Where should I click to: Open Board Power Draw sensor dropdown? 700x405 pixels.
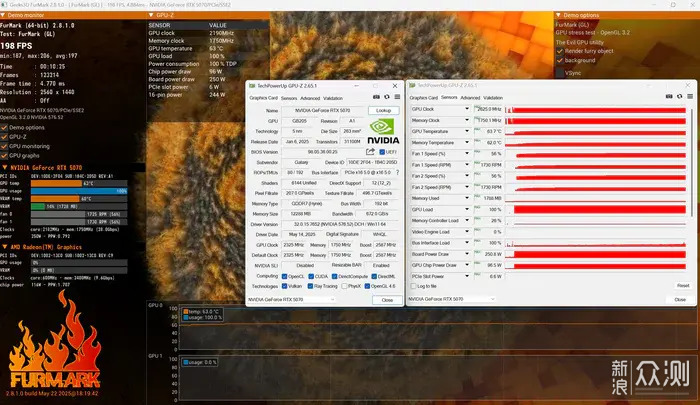[467, 254]
